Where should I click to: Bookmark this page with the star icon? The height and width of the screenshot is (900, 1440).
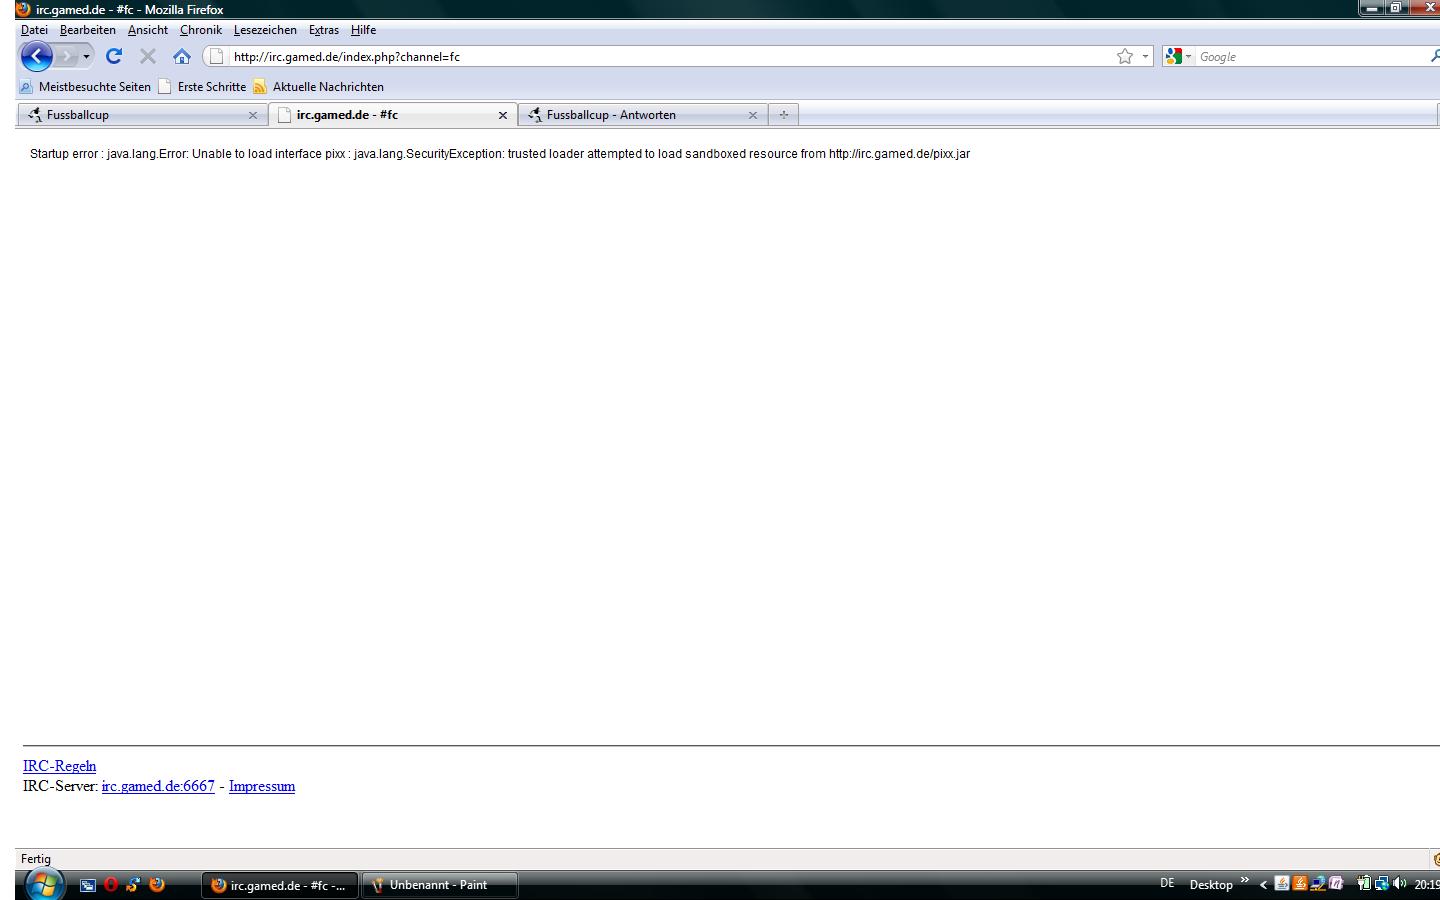coord(1125,56)
